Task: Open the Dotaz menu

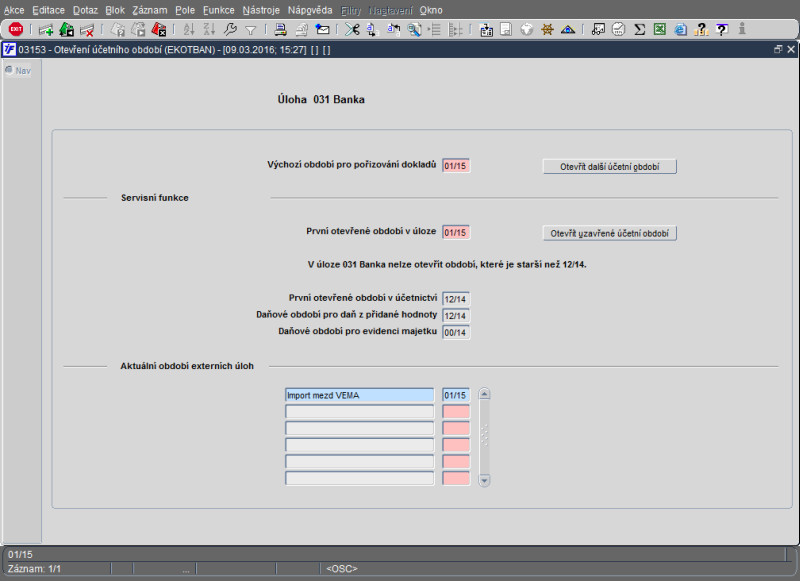Action: tap(85, 10)
